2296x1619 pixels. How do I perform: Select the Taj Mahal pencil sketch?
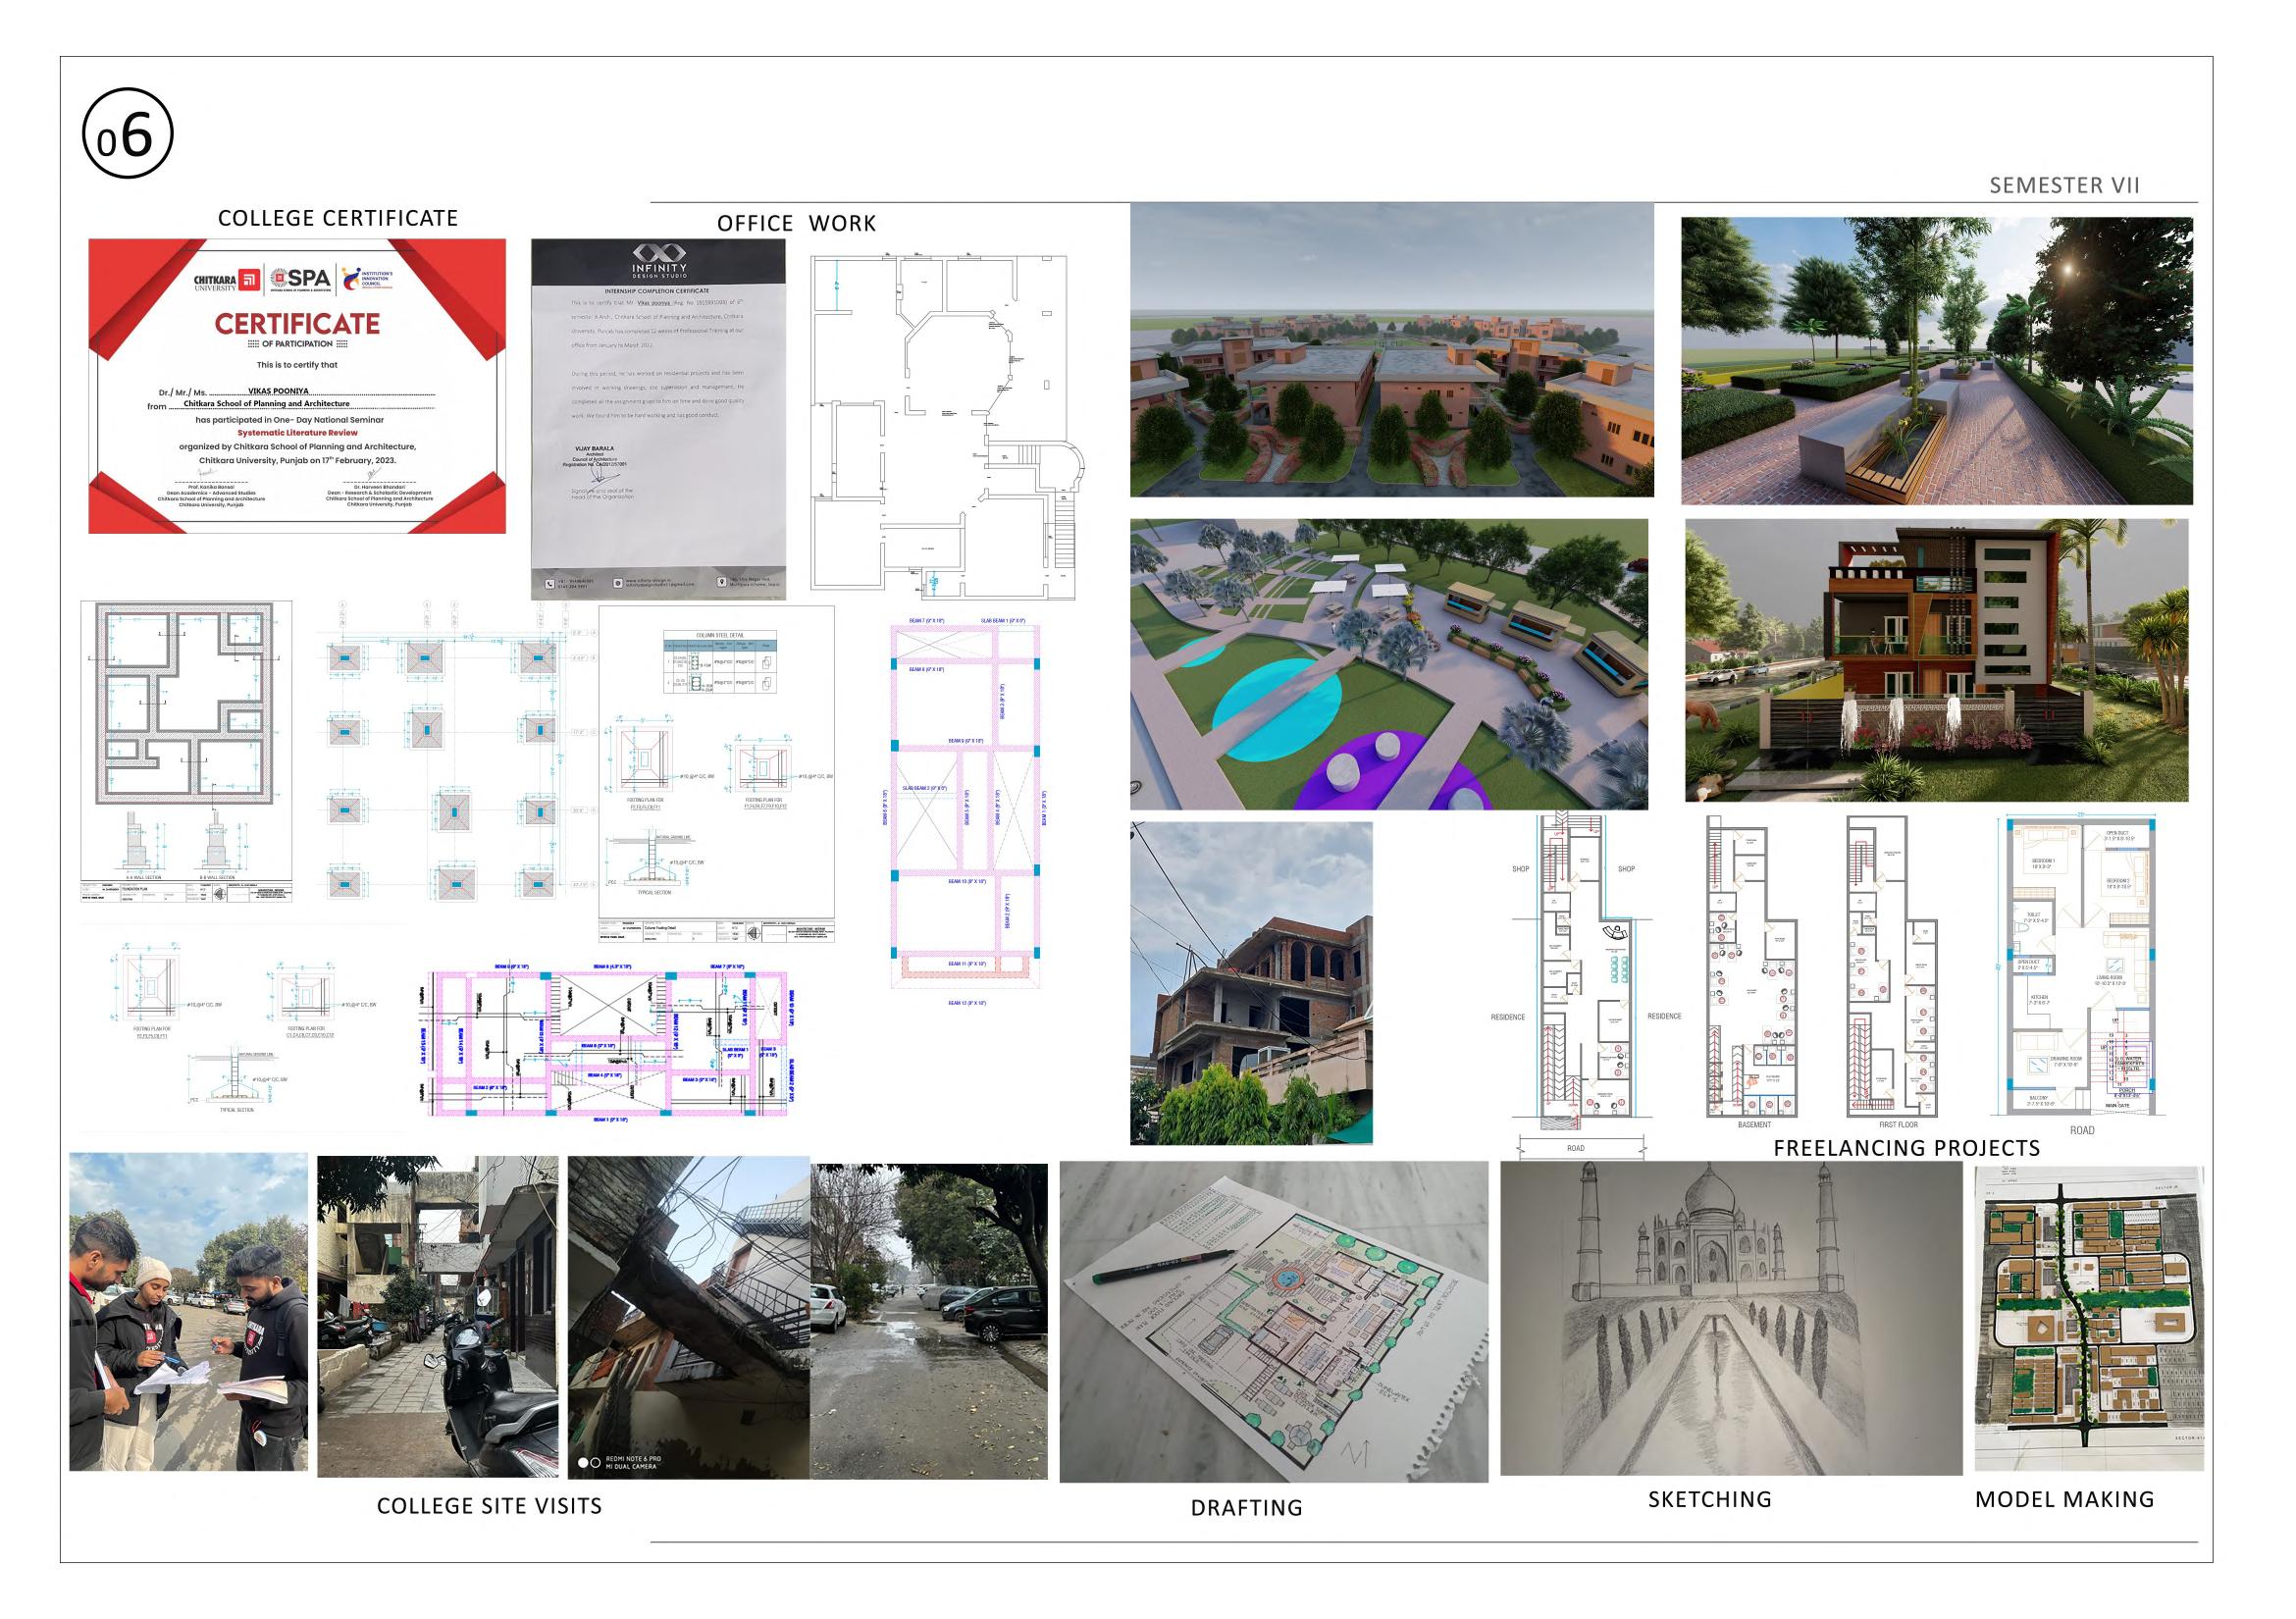1730,1318
